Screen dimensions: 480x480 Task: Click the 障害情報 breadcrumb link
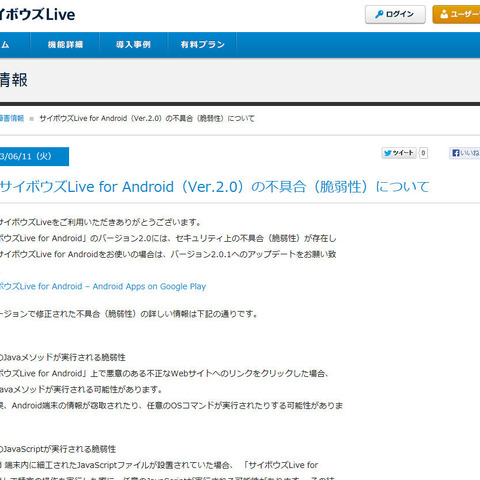coord(12,118)
